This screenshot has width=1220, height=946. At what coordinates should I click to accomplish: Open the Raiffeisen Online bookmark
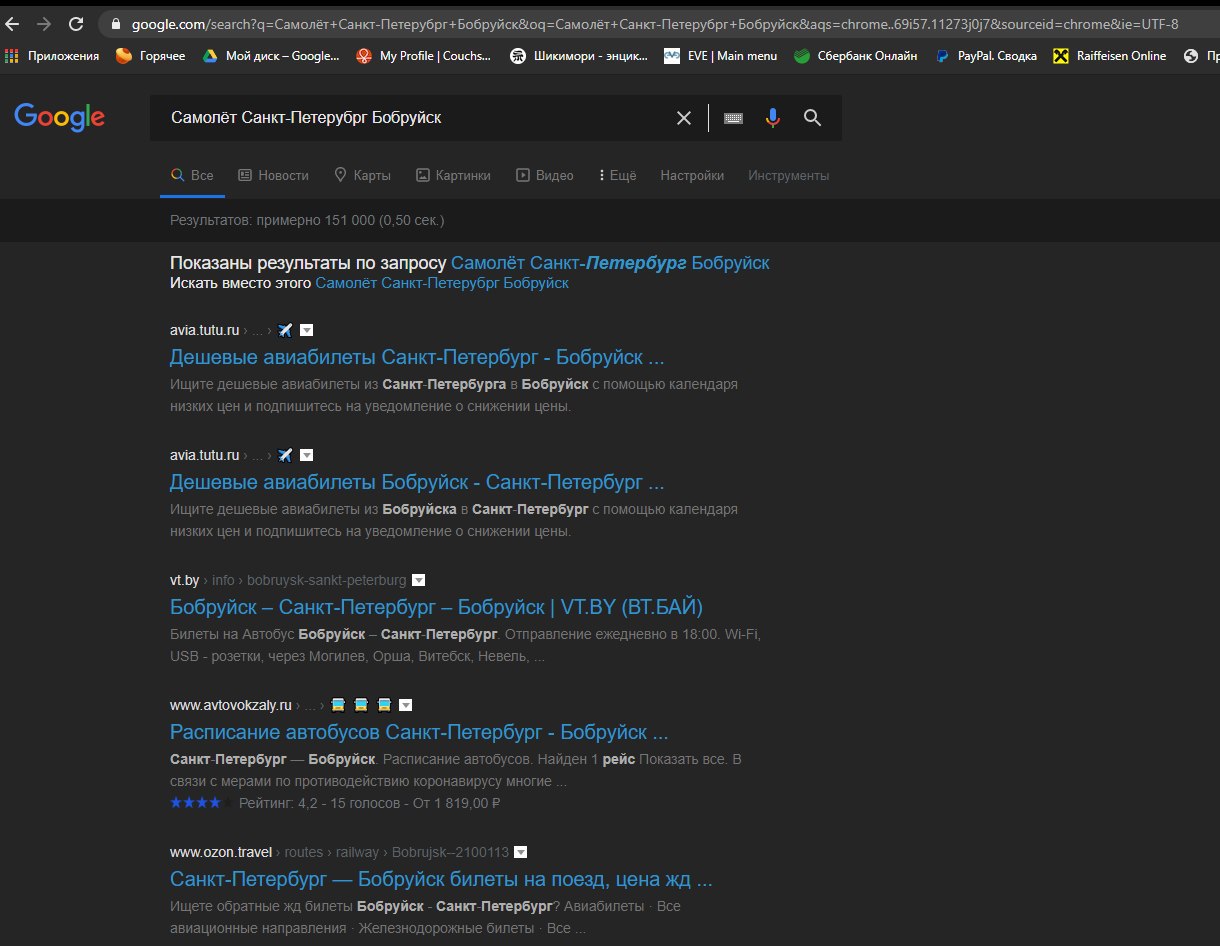[x=1110, y=56]
